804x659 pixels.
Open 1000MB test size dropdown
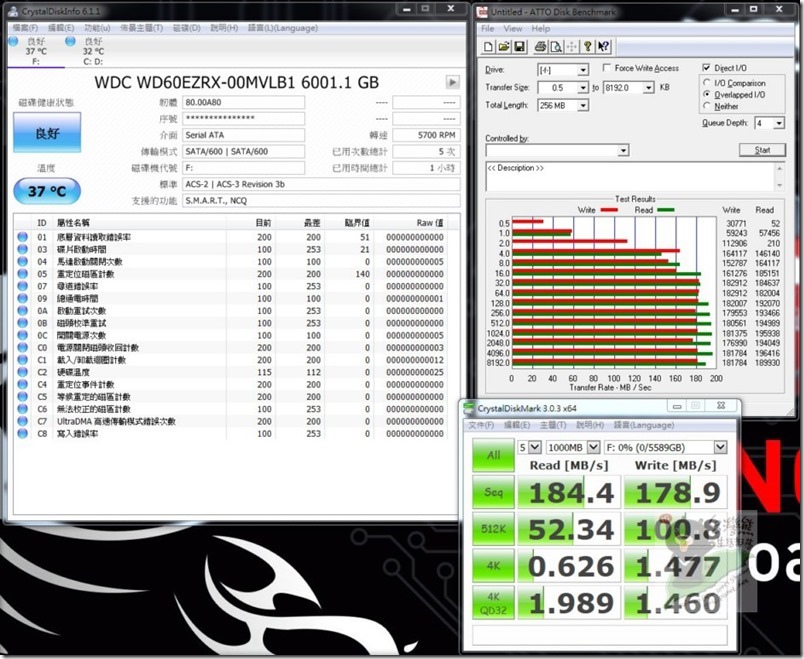click(x=593, y=447)
